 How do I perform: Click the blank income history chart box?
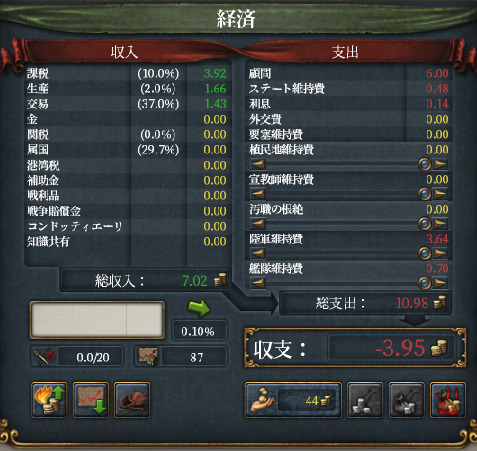point(97,320)
